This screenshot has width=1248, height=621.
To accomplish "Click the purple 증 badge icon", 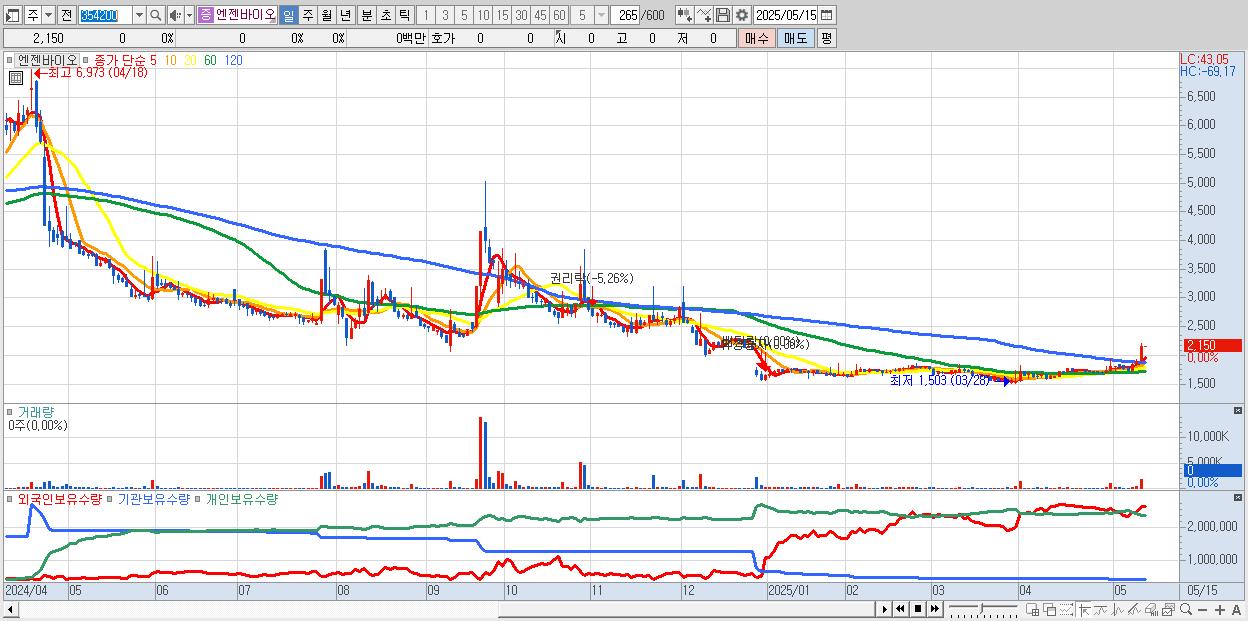I will 205,15.
